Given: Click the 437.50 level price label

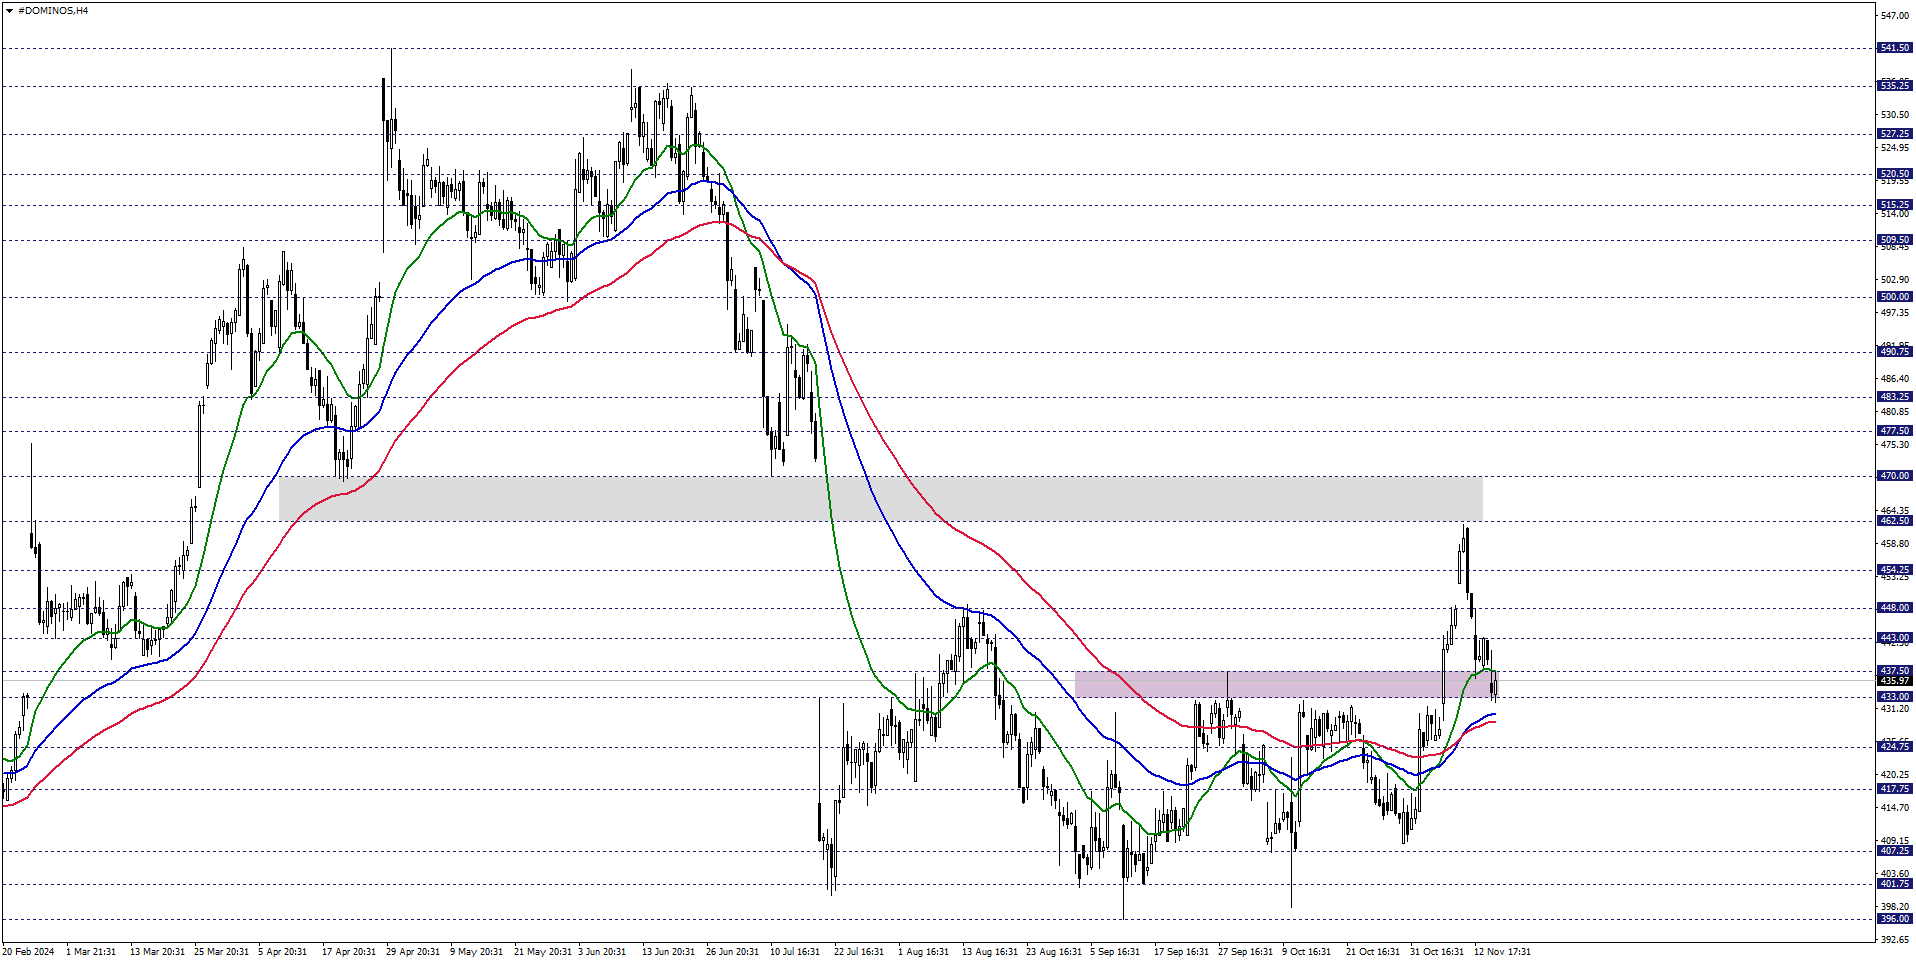Looking at the screenshot, I should (1894, 671).
